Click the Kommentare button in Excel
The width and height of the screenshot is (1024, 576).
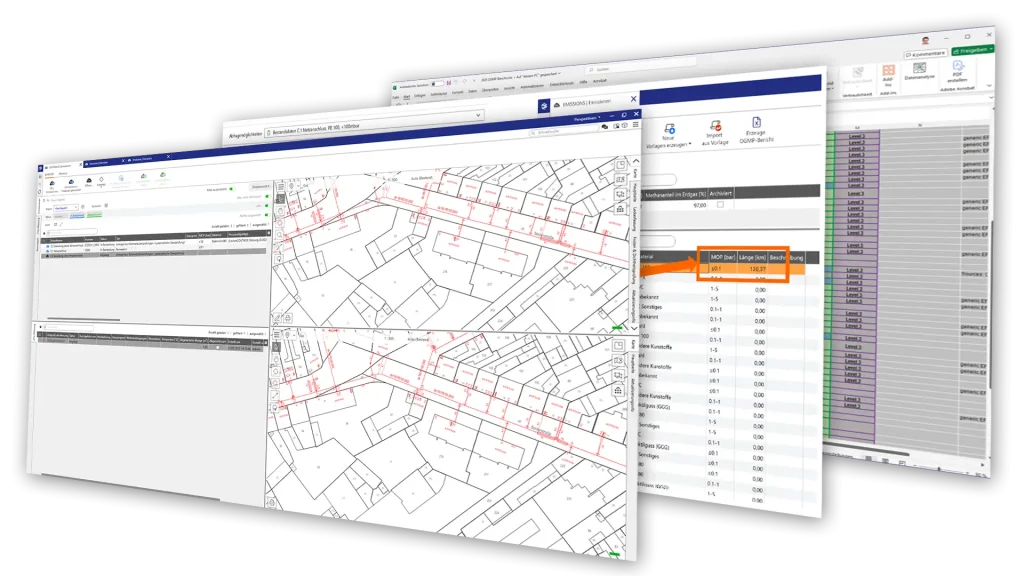926,54
